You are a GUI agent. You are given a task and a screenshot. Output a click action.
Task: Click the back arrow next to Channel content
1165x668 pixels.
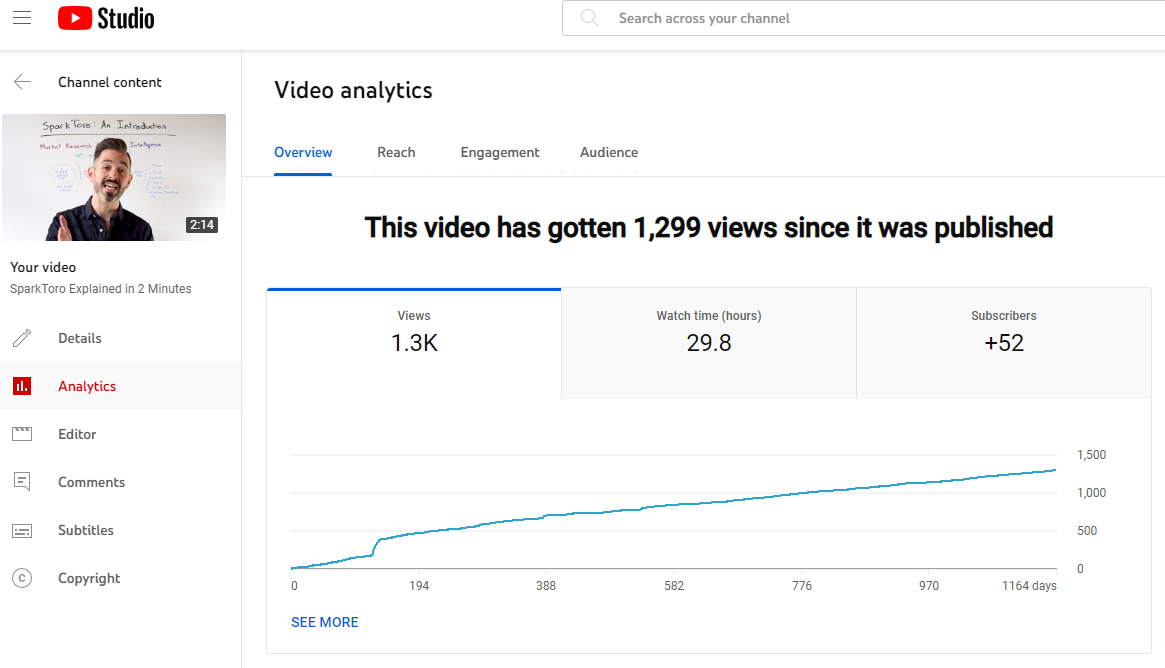coord(22,82)
